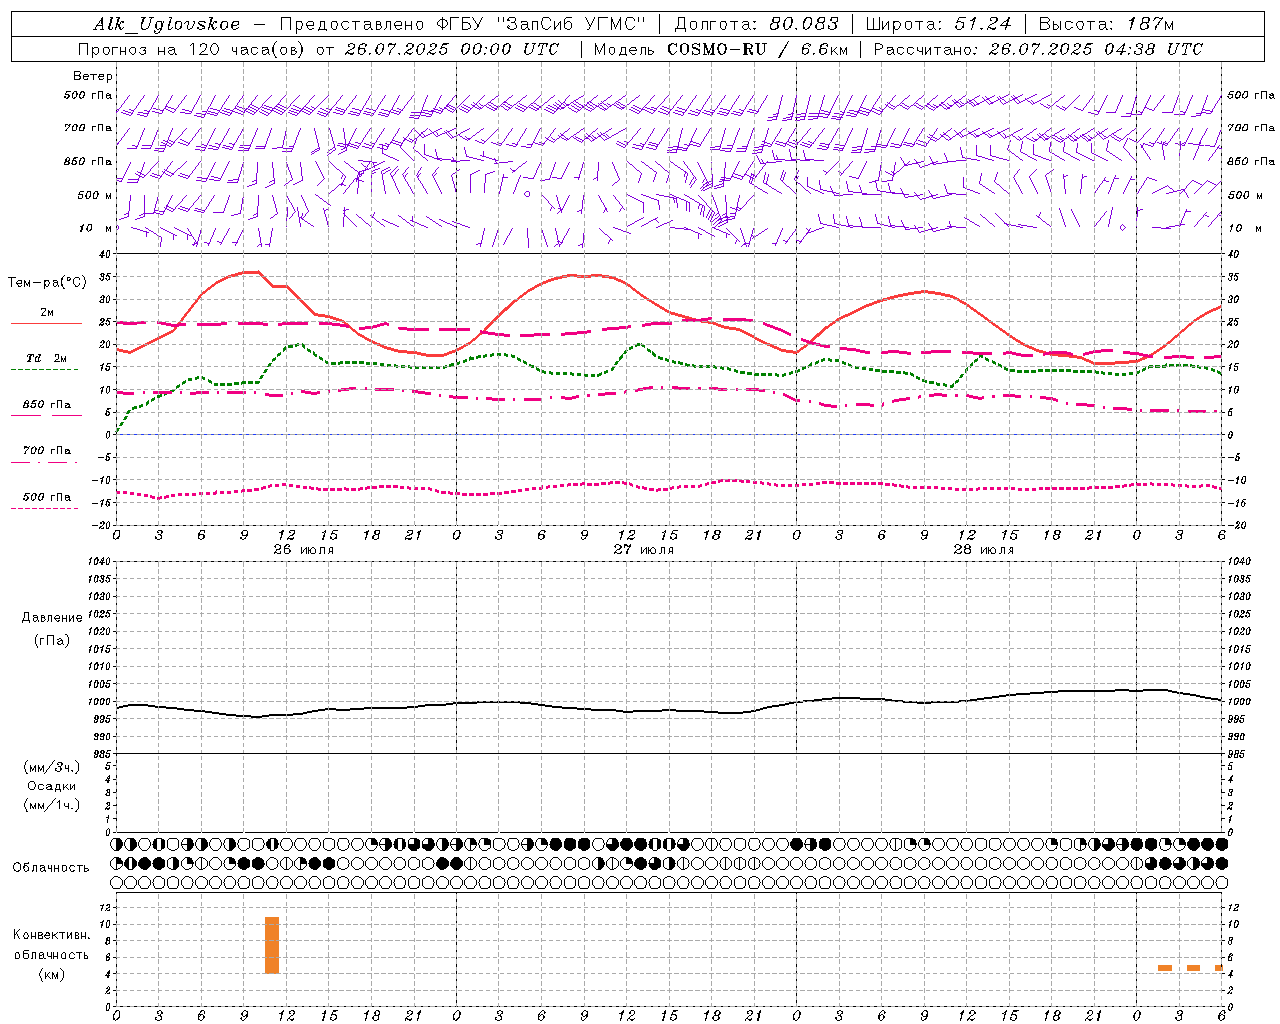
Task: Click the solid line sample beneath the 2м legend
Action: coord(46,324)
